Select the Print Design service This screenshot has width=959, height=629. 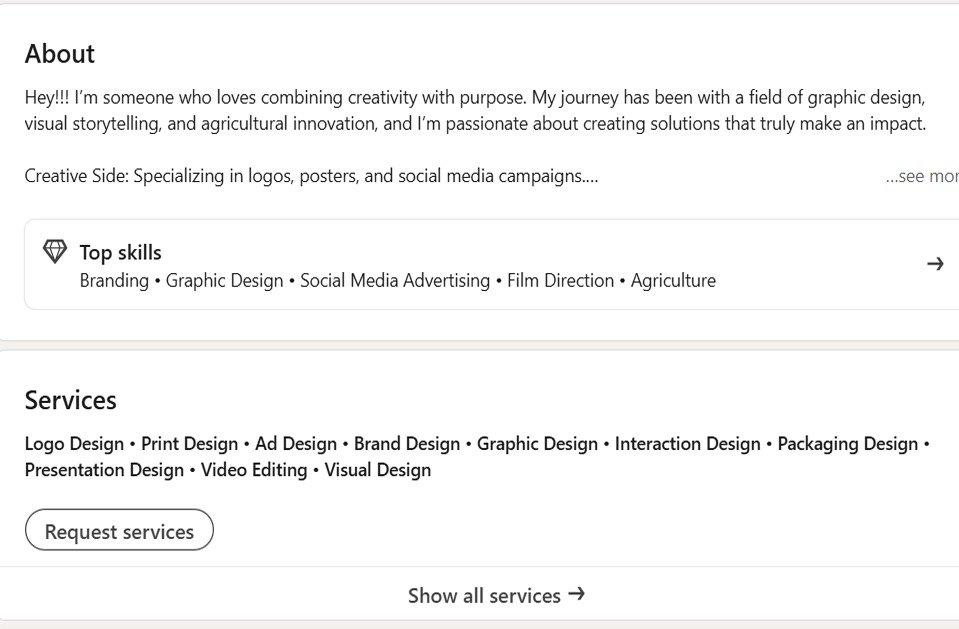click(x=189, y=444)
